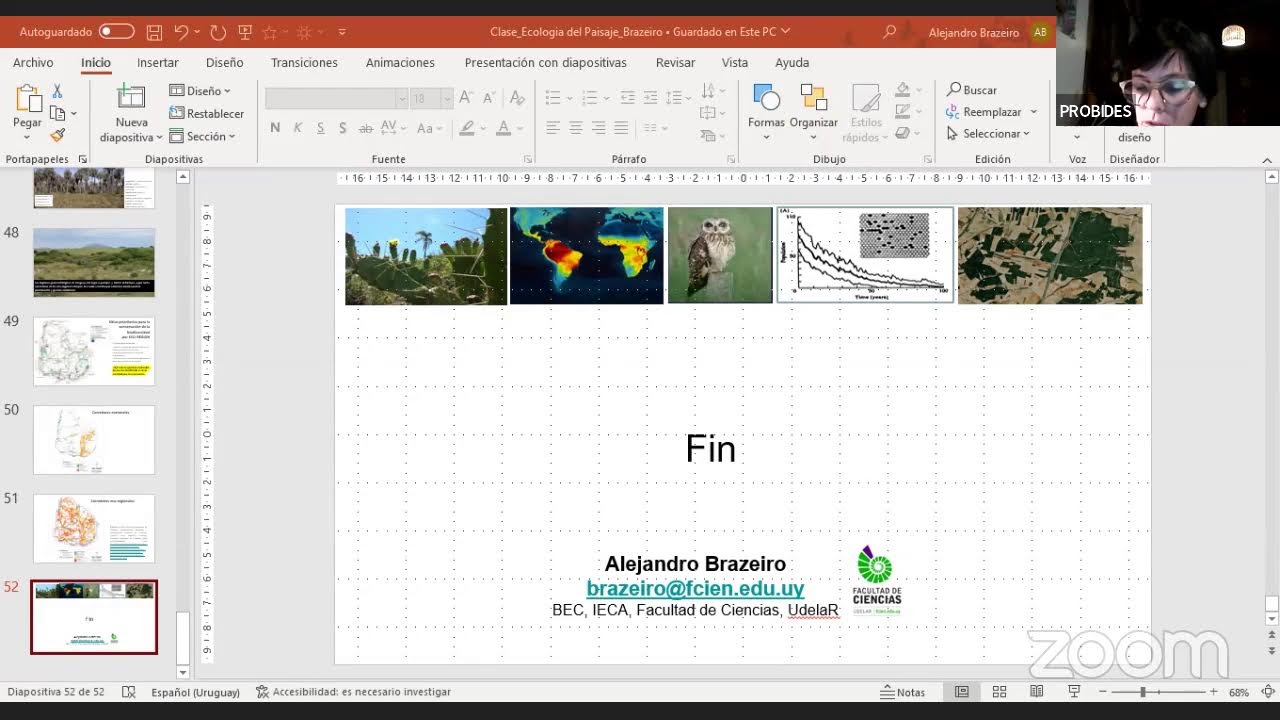Open the font size dropdown
The width and height of the screenshot is (1280, 720).
tap(447, 98)
